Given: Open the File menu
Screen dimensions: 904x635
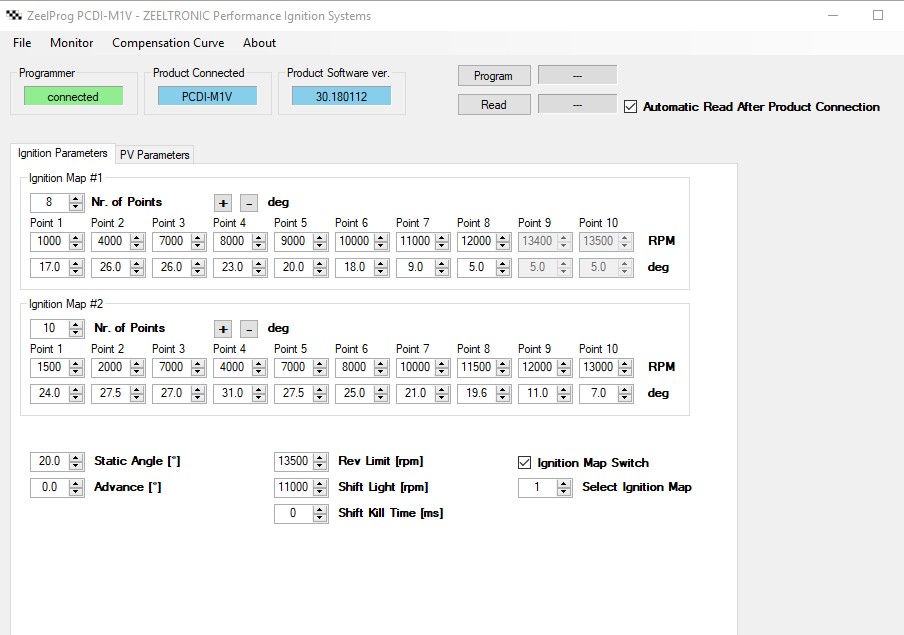Looking at the screenshot, I should click(22, 43).
